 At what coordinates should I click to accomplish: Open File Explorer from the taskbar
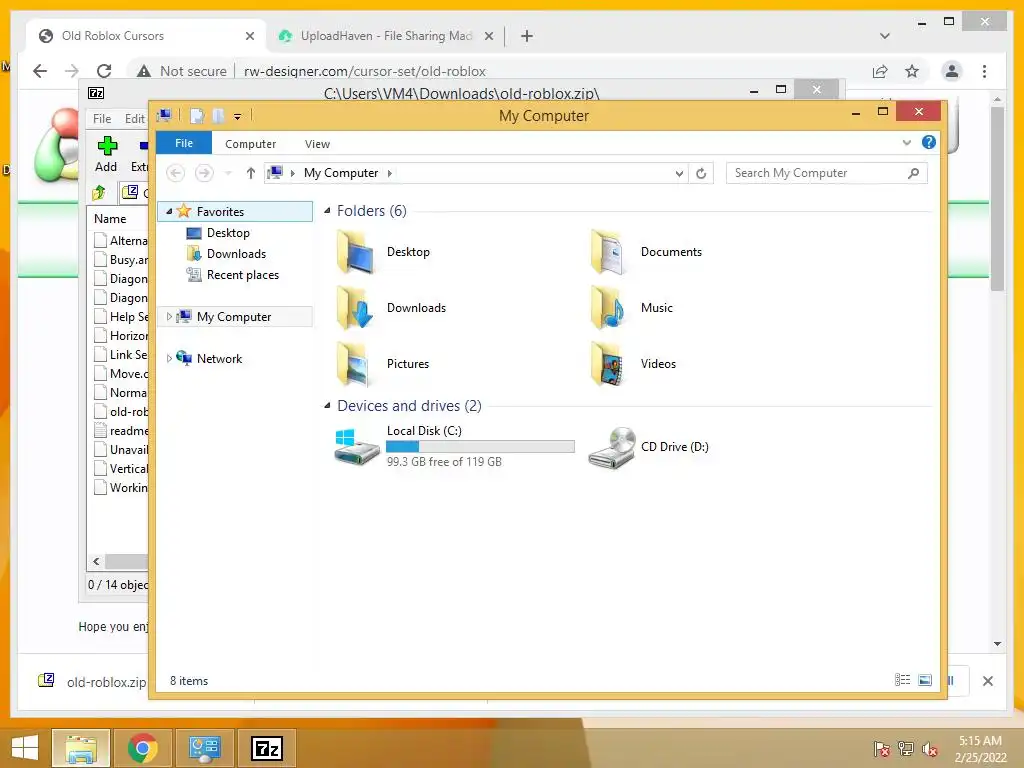tap(80, 748)
